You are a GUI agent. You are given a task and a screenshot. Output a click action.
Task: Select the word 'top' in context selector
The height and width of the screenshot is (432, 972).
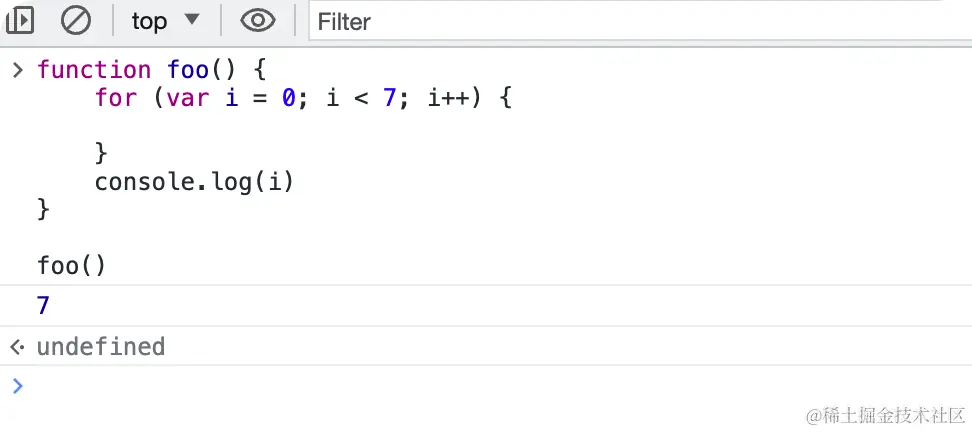[149, 21]
